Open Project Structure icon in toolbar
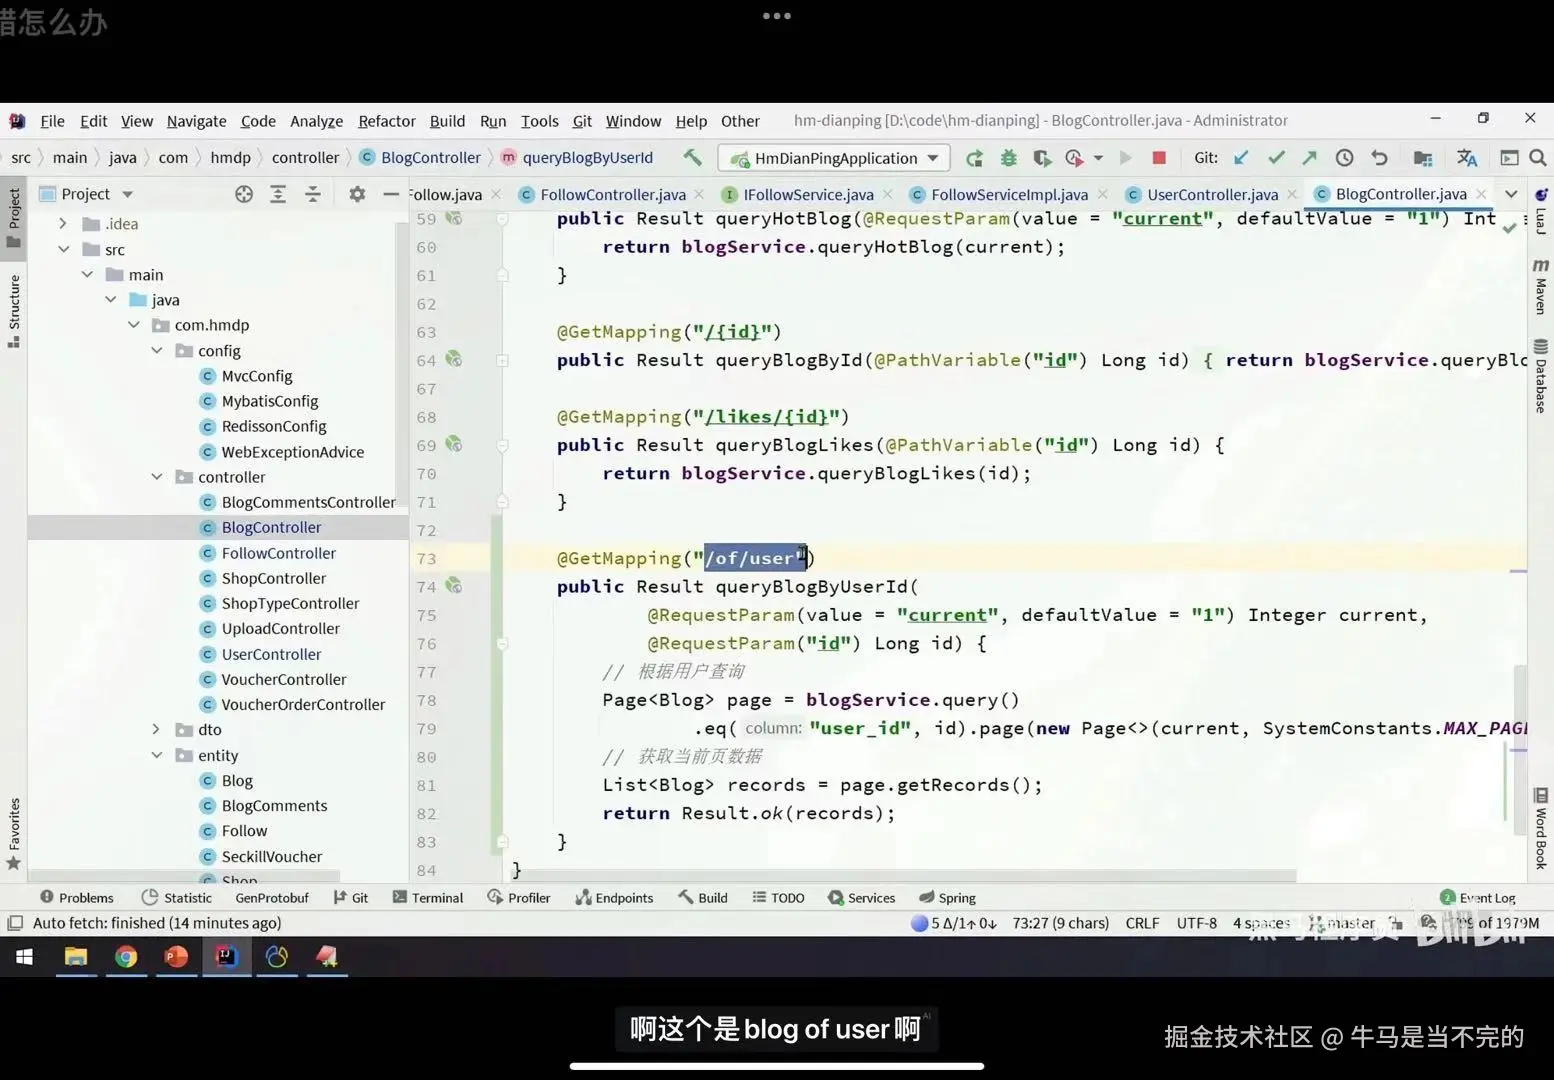The image size is (1554, 1080). click(1423, 158)
